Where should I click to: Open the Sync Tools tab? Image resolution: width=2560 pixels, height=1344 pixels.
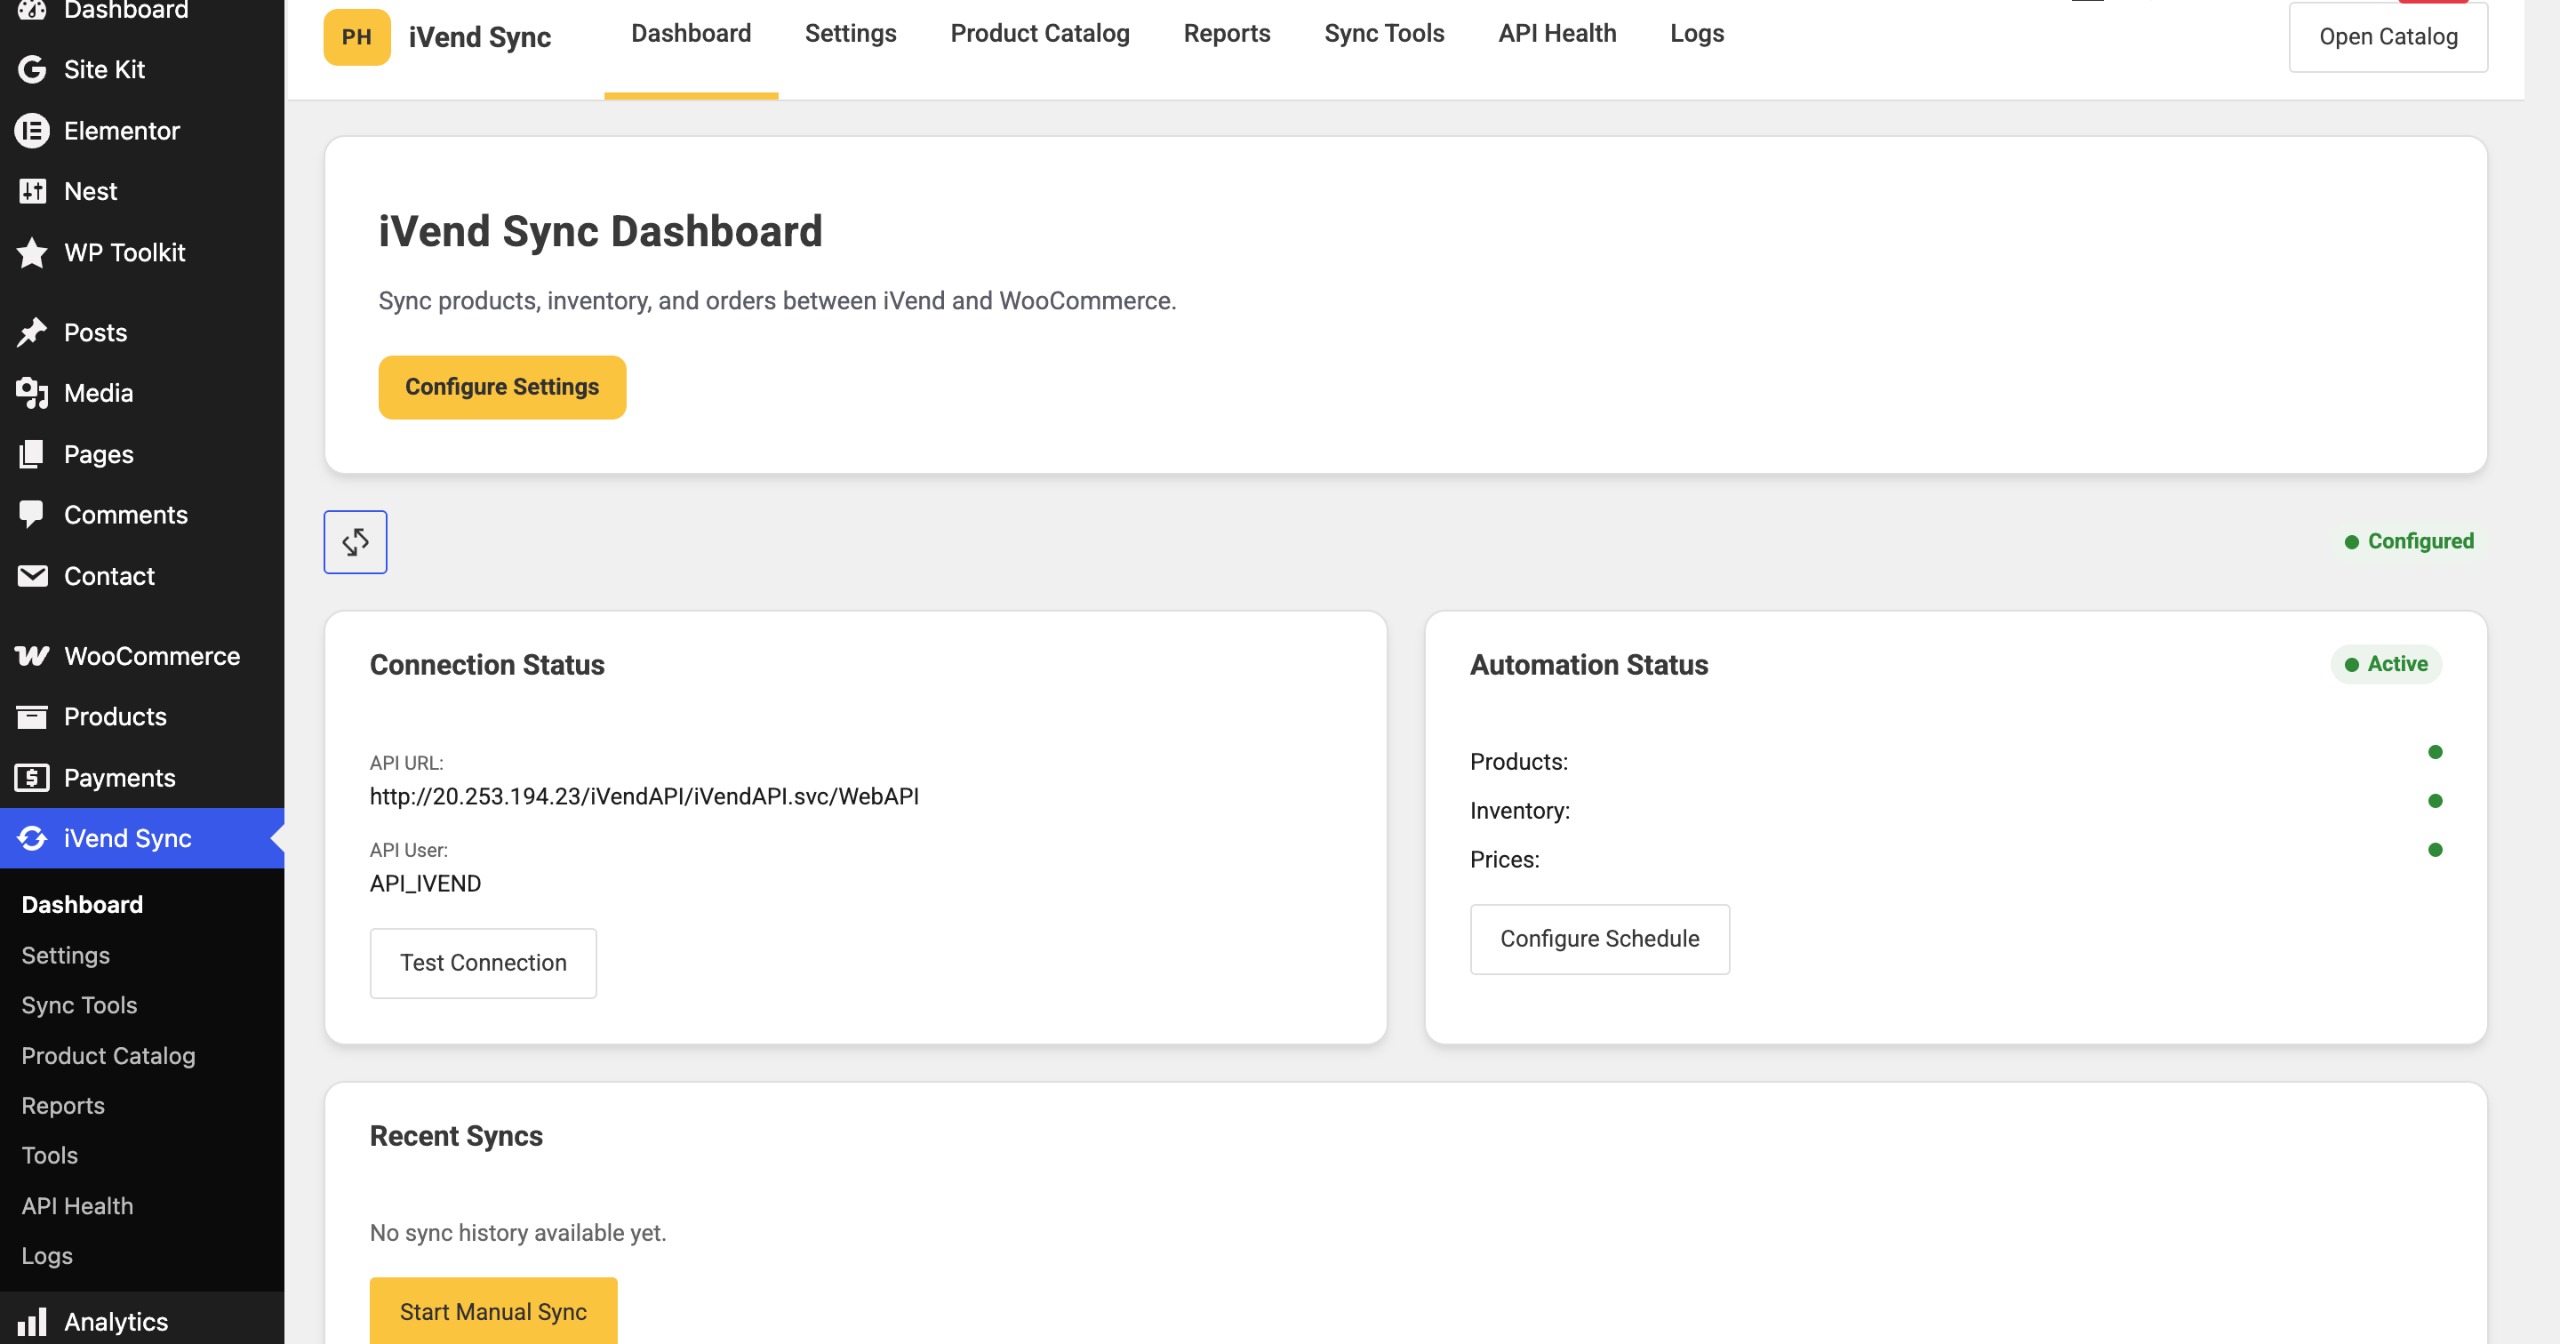pyautogui.click(x=1384, y=34)
